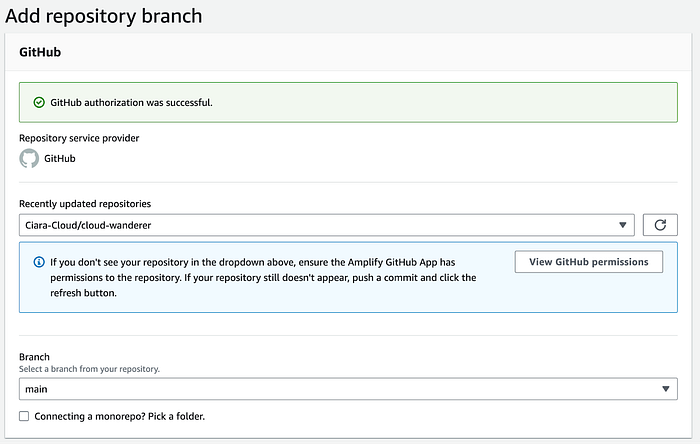Click the Add repository branch title
Viewport: 700px width, 444px height.
[104, 16]
